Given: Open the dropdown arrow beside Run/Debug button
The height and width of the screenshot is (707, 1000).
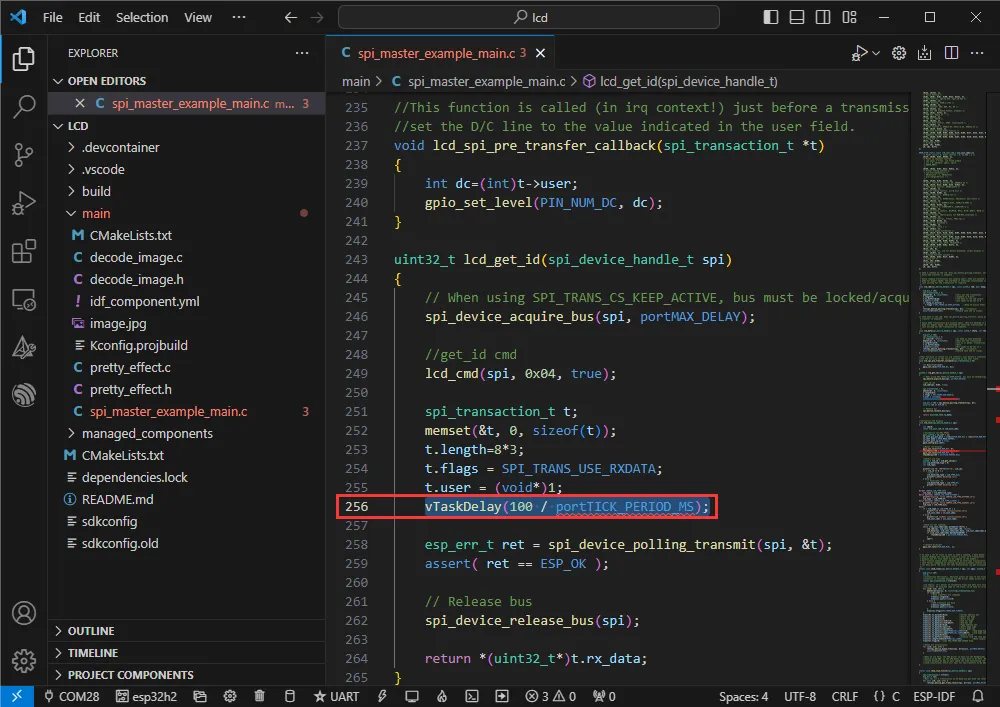Looking at the screenshot, I should (x=877, y=53).
